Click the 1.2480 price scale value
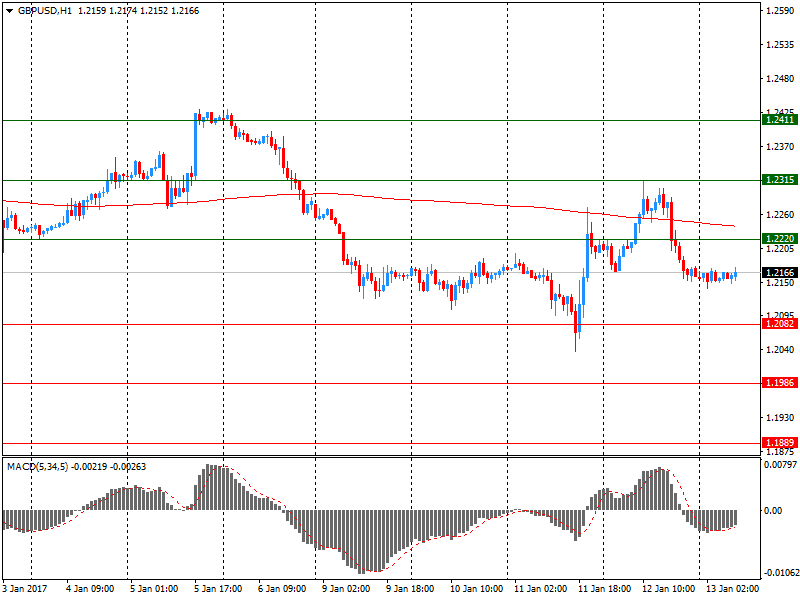 [x=780, y=79]
